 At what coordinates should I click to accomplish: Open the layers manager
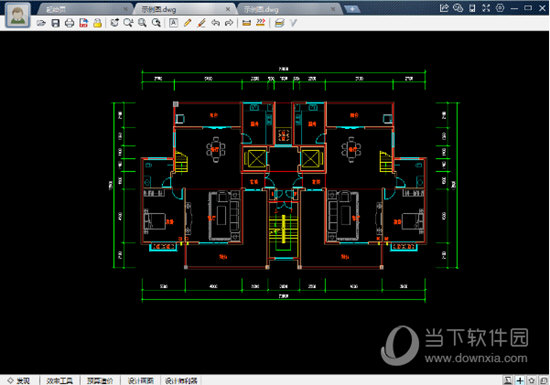coord(279,23)
